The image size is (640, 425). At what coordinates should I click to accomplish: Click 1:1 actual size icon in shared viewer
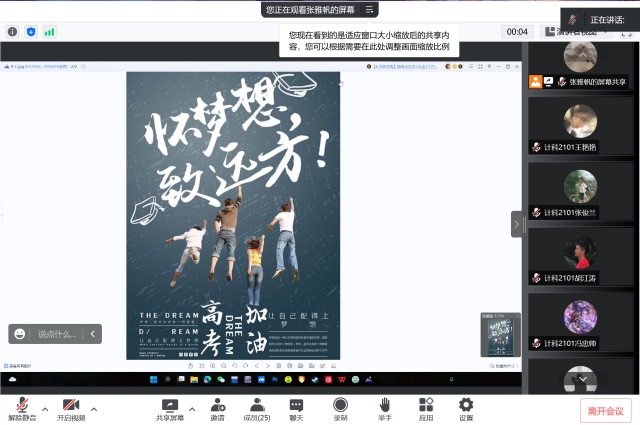[191, 366]
